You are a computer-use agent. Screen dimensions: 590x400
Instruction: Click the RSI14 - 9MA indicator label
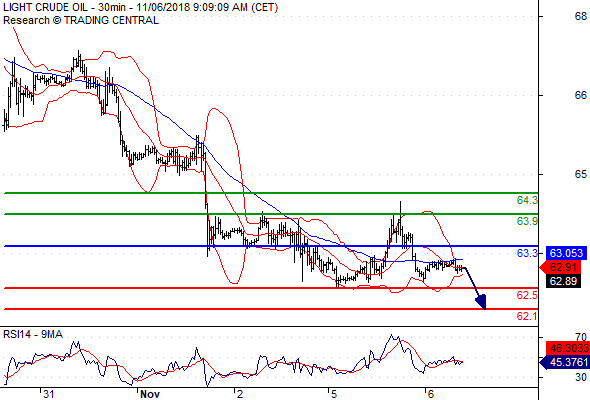point(33,334)
